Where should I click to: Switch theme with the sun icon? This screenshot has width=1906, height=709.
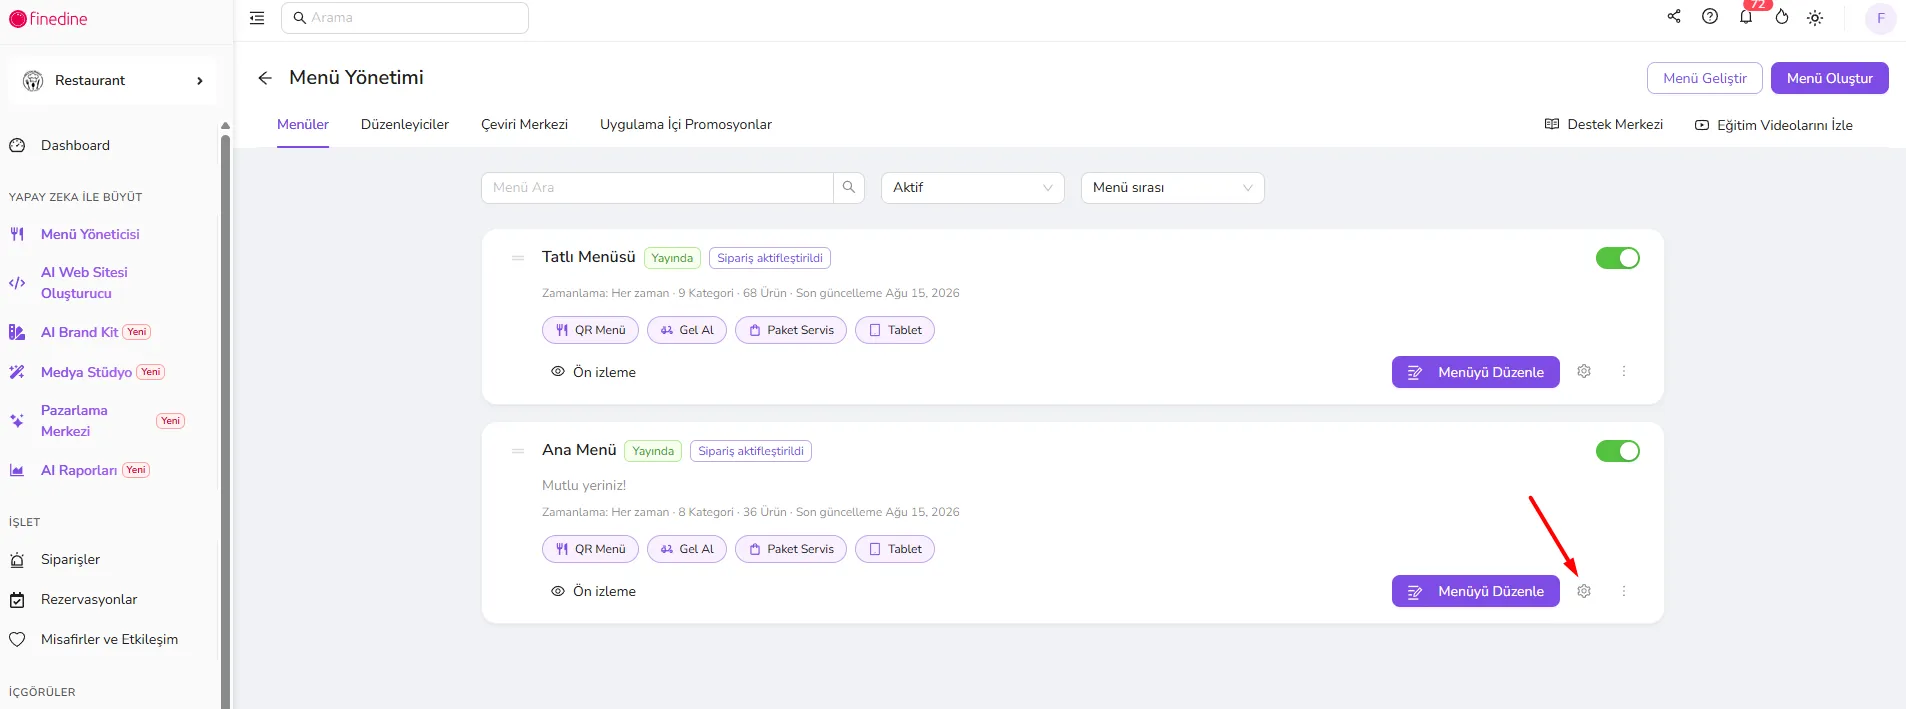[1815, 18]
